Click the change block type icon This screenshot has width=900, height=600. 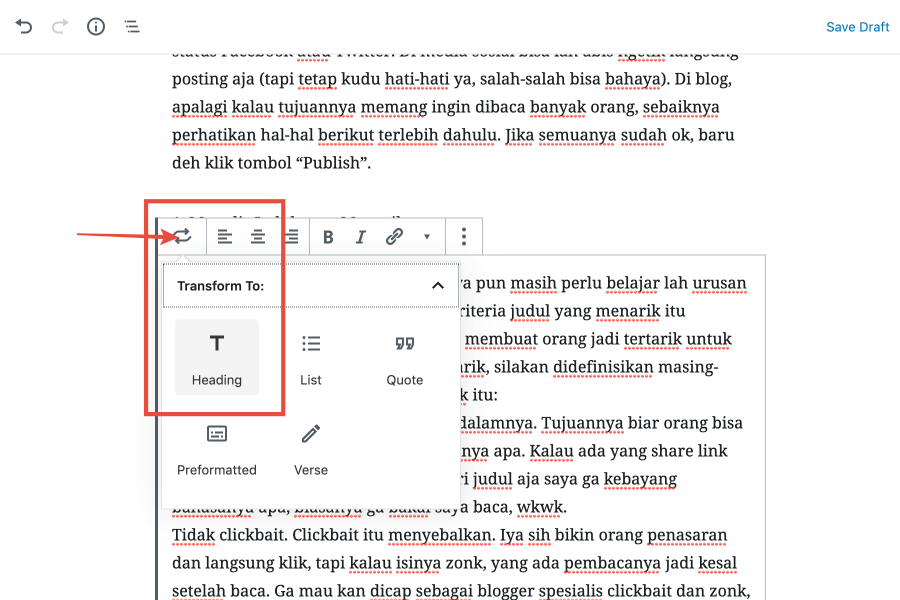(183, 236)
